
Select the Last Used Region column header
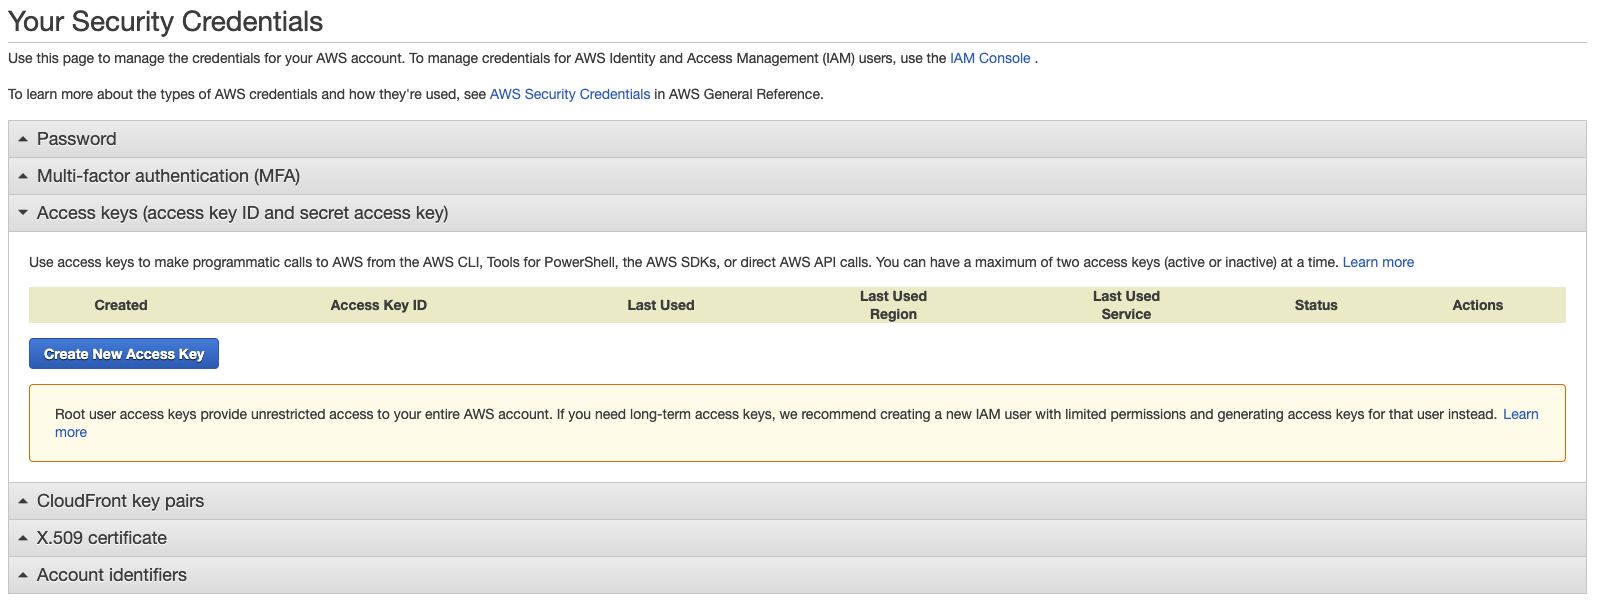coord(893,305)
